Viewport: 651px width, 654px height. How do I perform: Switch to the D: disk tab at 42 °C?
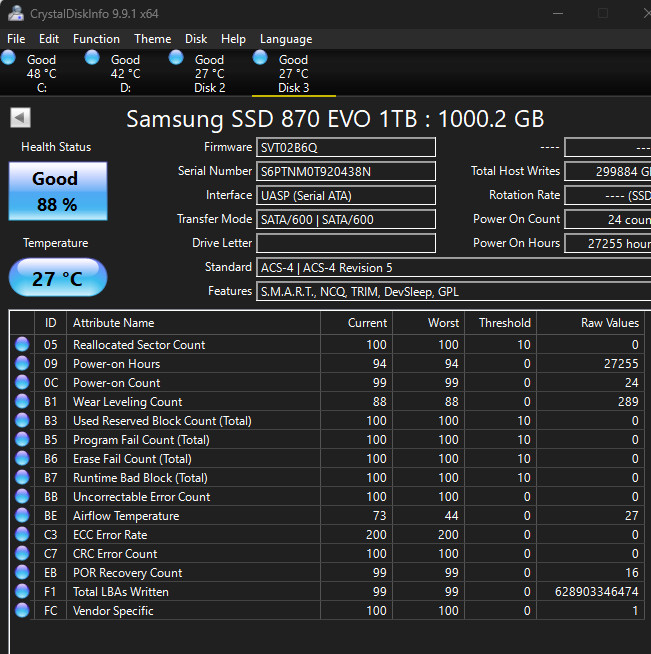(126, 73)
